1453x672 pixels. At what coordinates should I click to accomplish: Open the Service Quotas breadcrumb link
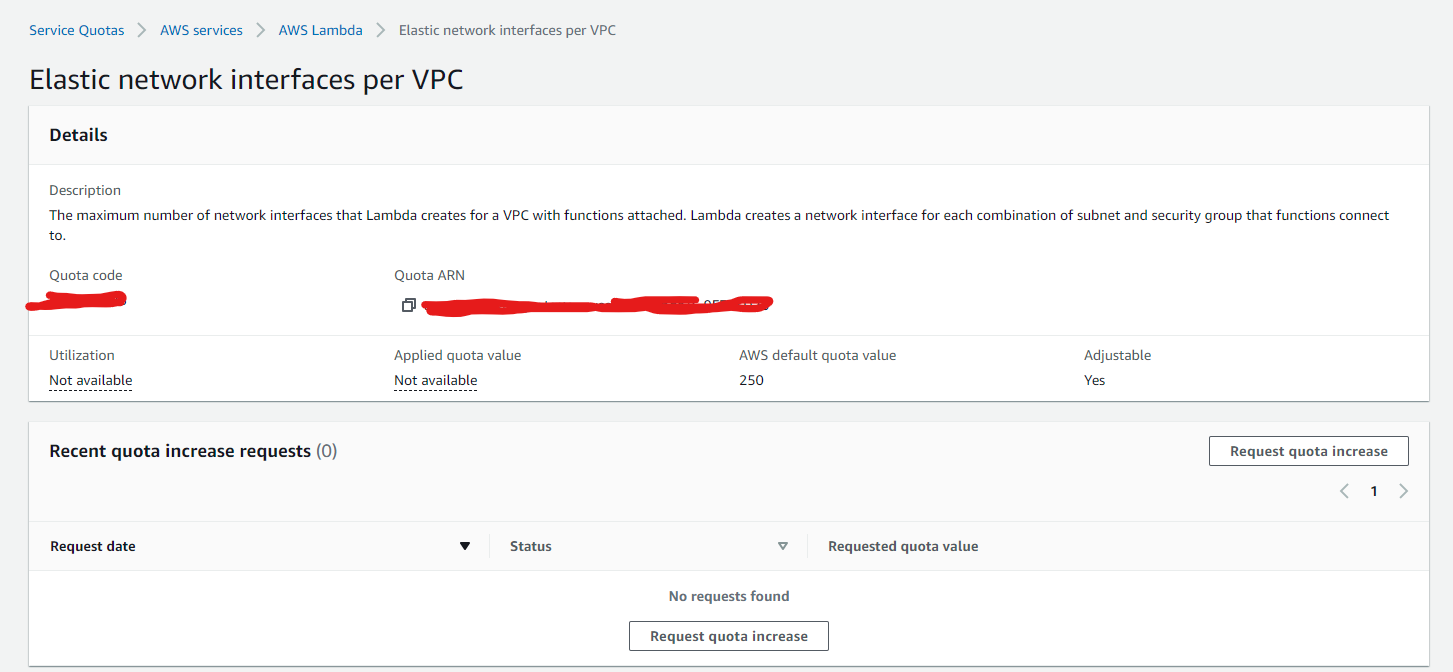(77, 30)
